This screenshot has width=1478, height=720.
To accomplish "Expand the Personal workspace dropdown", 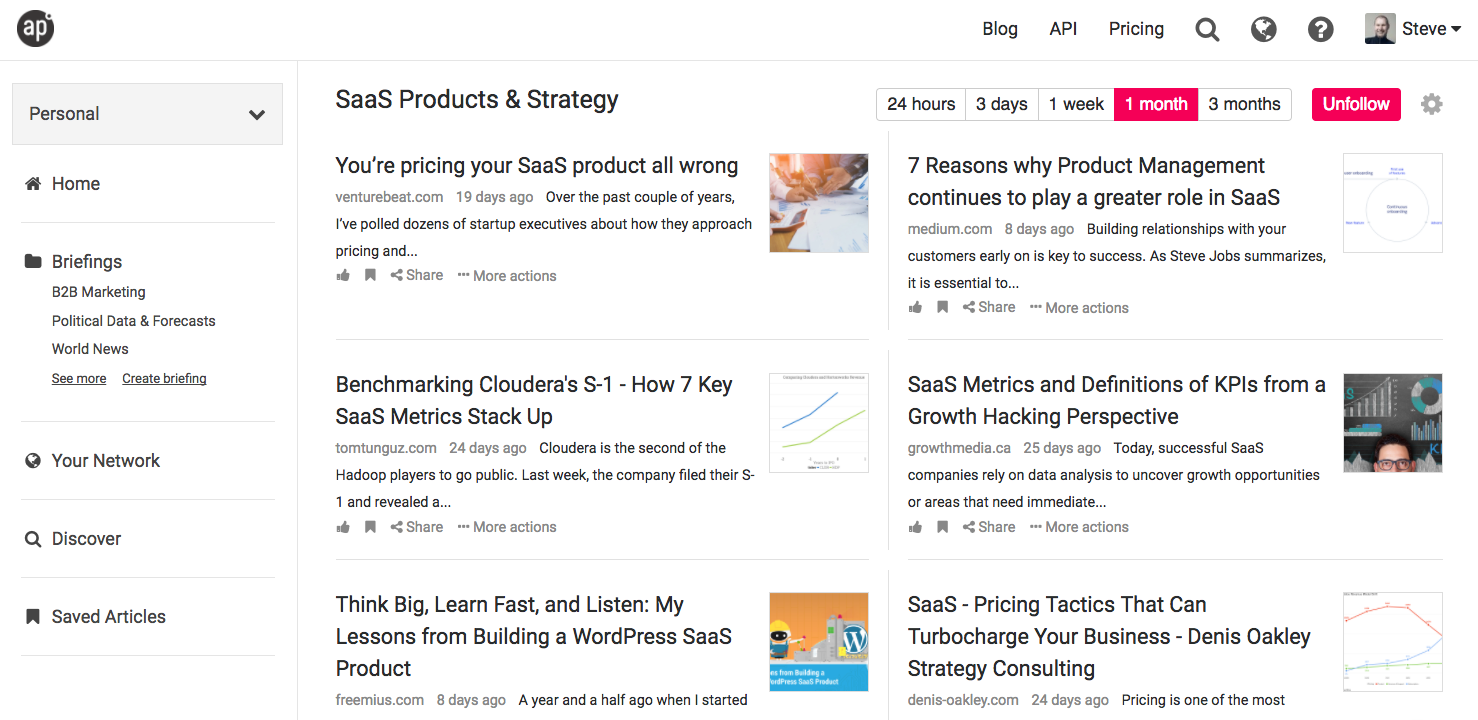I will 147,114.
